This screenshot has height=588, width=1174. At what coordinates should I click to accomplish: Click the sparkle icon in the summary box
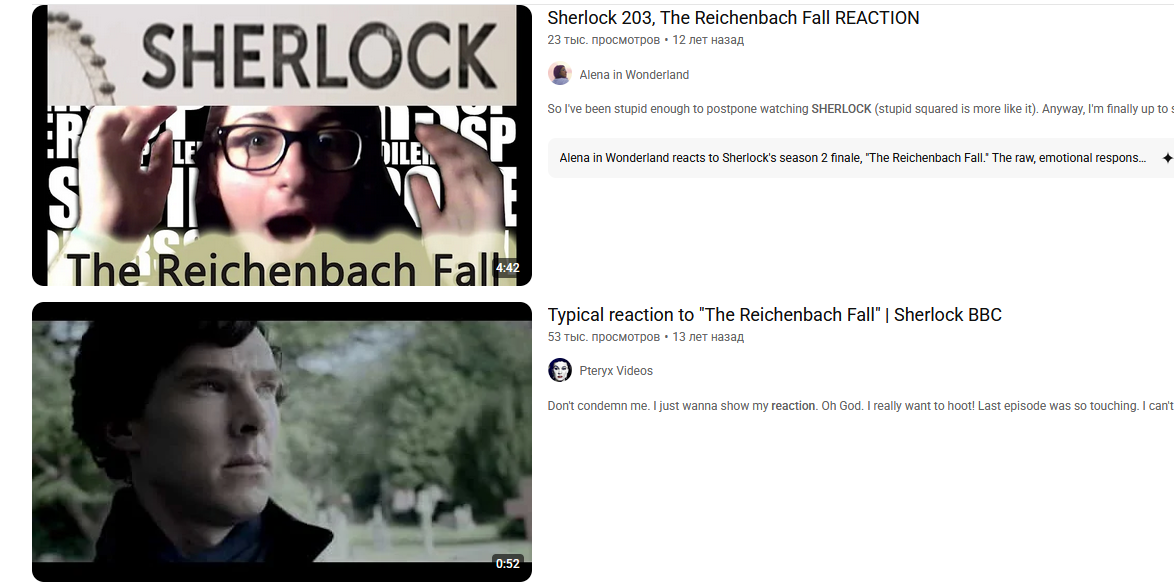[1167, 158]
